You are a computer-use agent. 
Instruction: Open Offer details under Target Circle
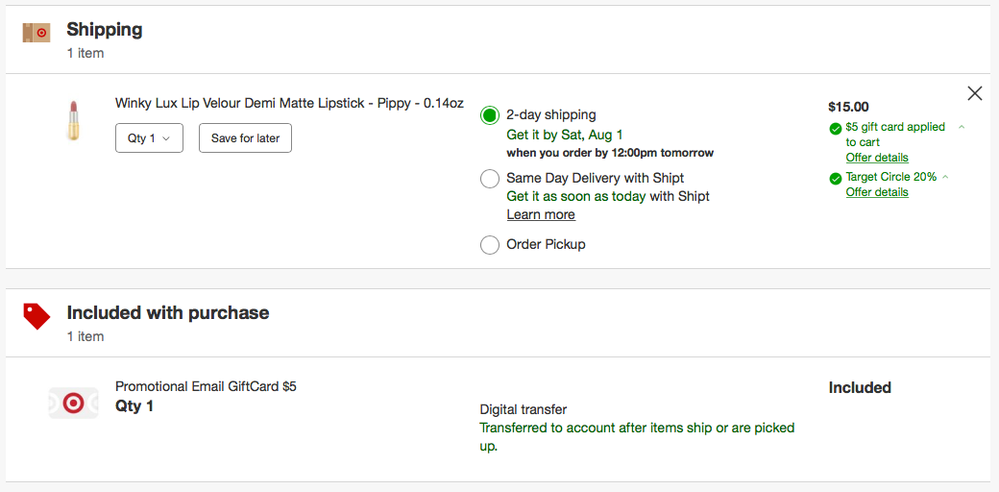tap(877, 192)
